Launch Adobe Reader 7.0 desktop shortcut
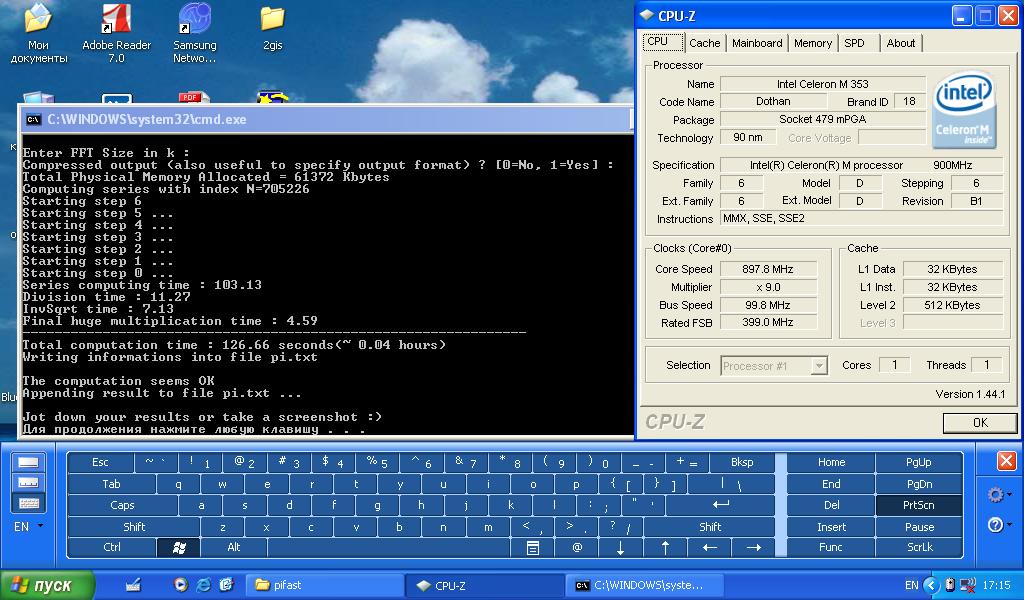The height and width of the screenshot is (600, 1024). point(116,33)
